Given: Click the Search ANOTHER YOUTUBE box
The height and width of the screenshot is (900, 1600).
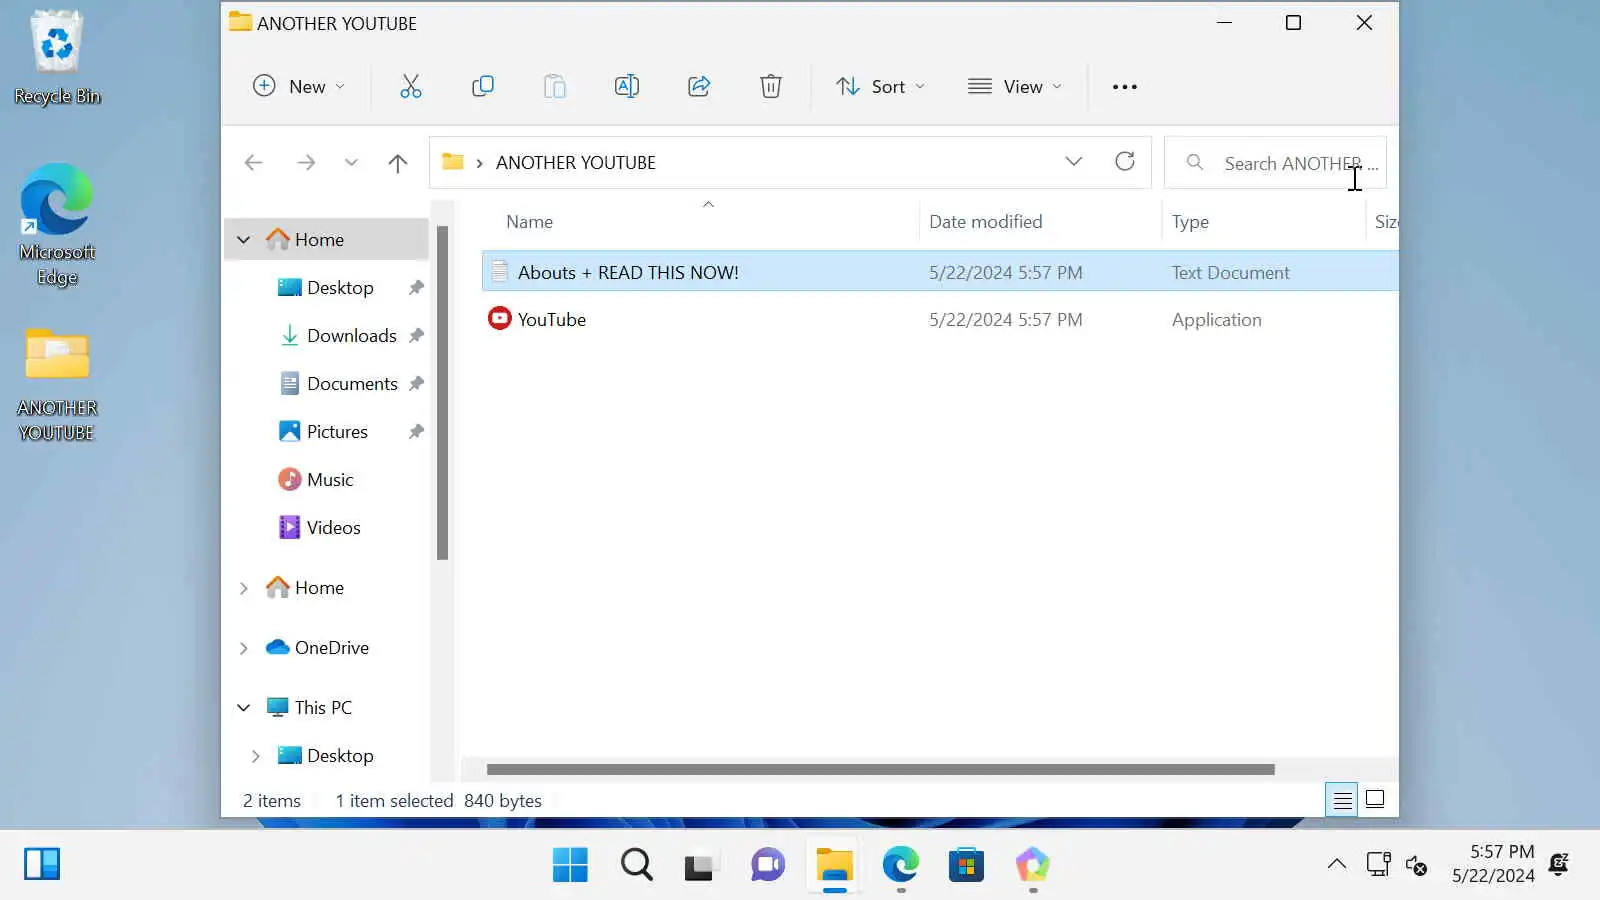Looking at the screenshot, I should (x=1276, y=162).
